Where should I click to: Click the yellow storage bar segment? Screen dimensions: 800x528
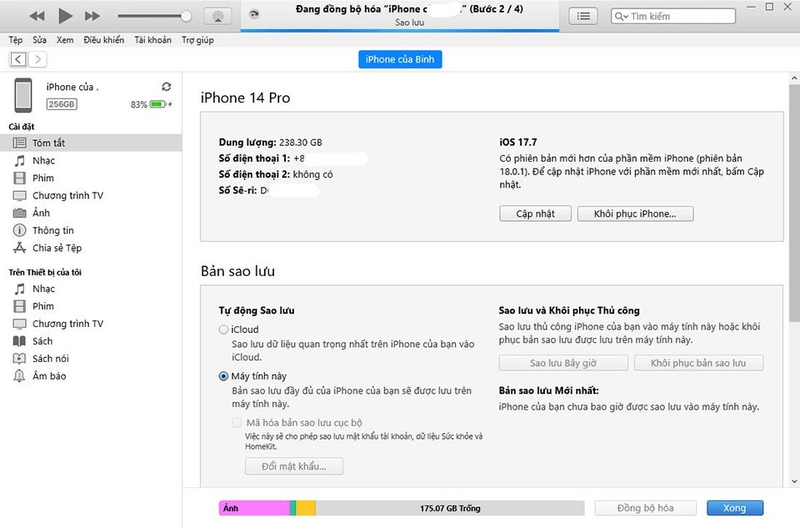[306, 508]
